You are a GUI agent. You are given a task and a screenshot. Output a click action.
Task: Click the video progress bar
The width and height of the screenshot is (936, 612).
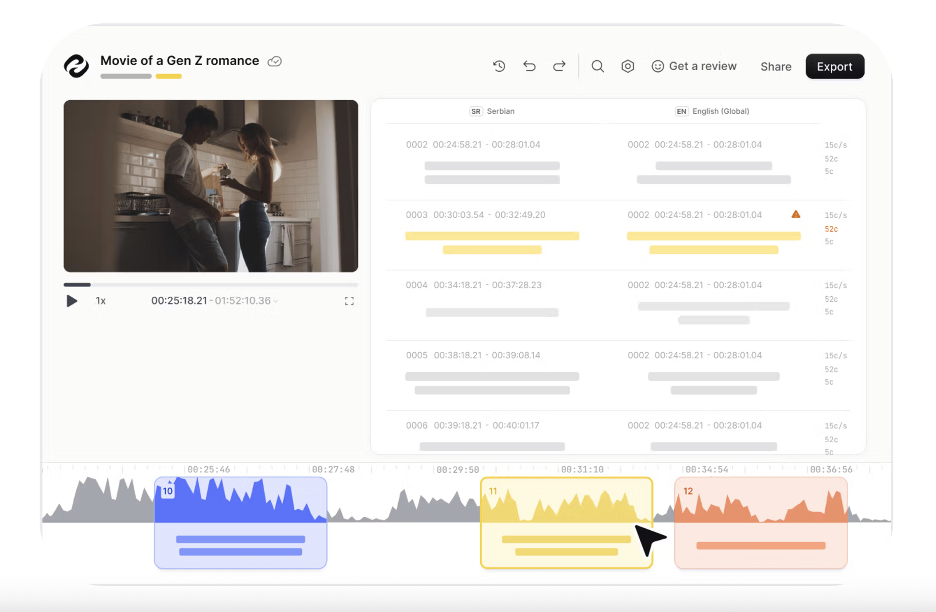210,285
